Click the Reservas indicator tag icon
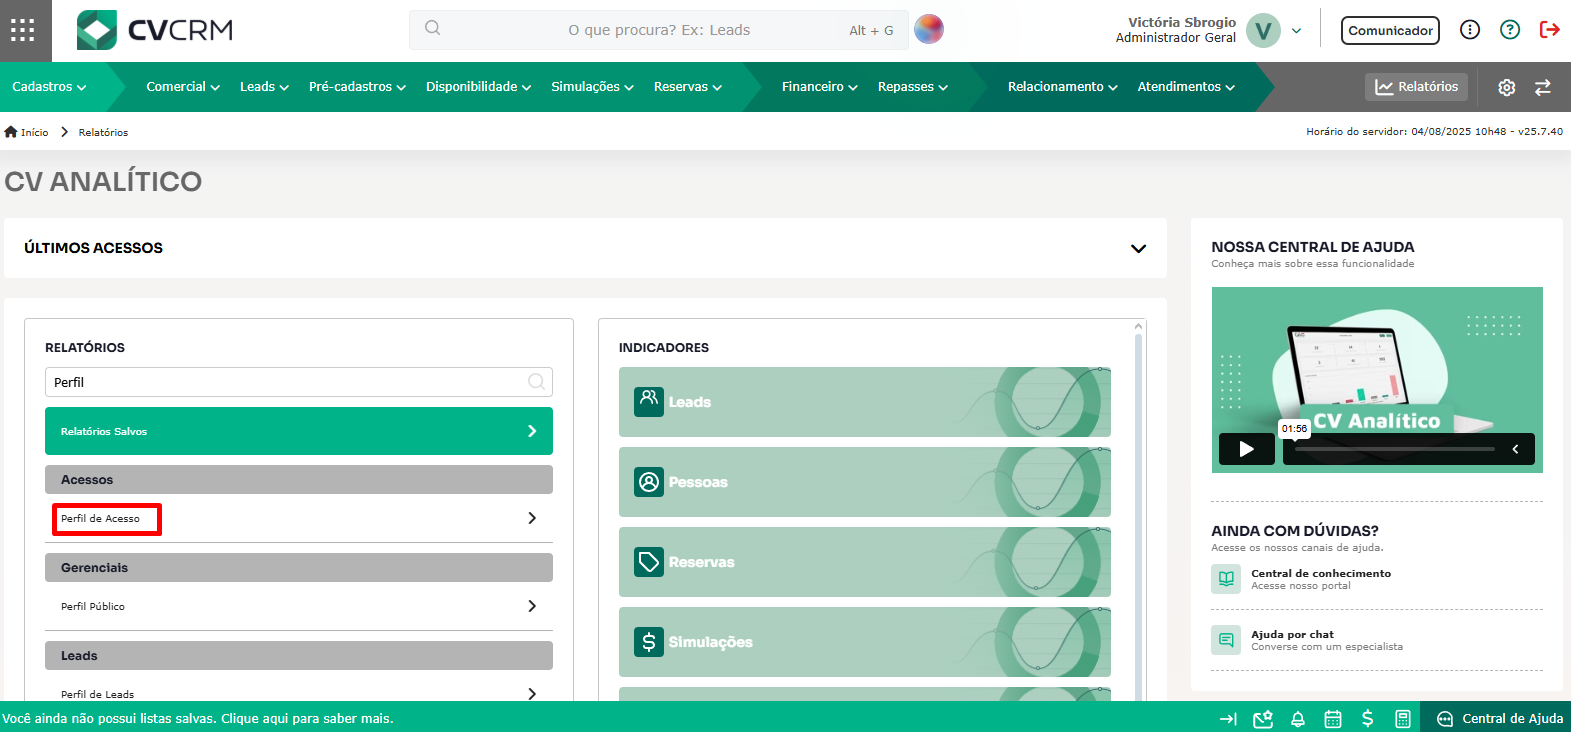Image resolution: width=1571 pixels, height=732 pixels. 649,561
